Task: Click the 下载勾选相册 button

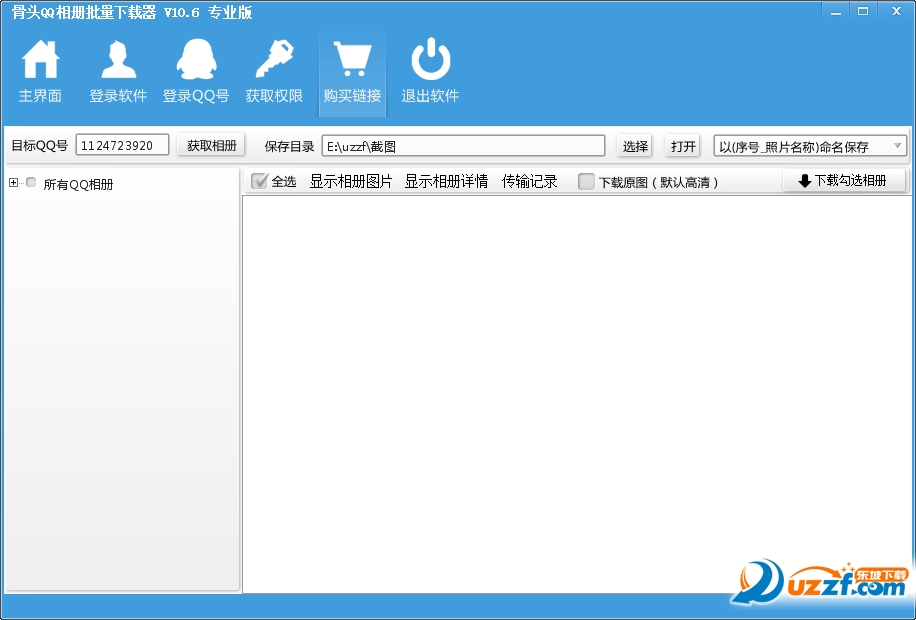Action: click(844, 181)
